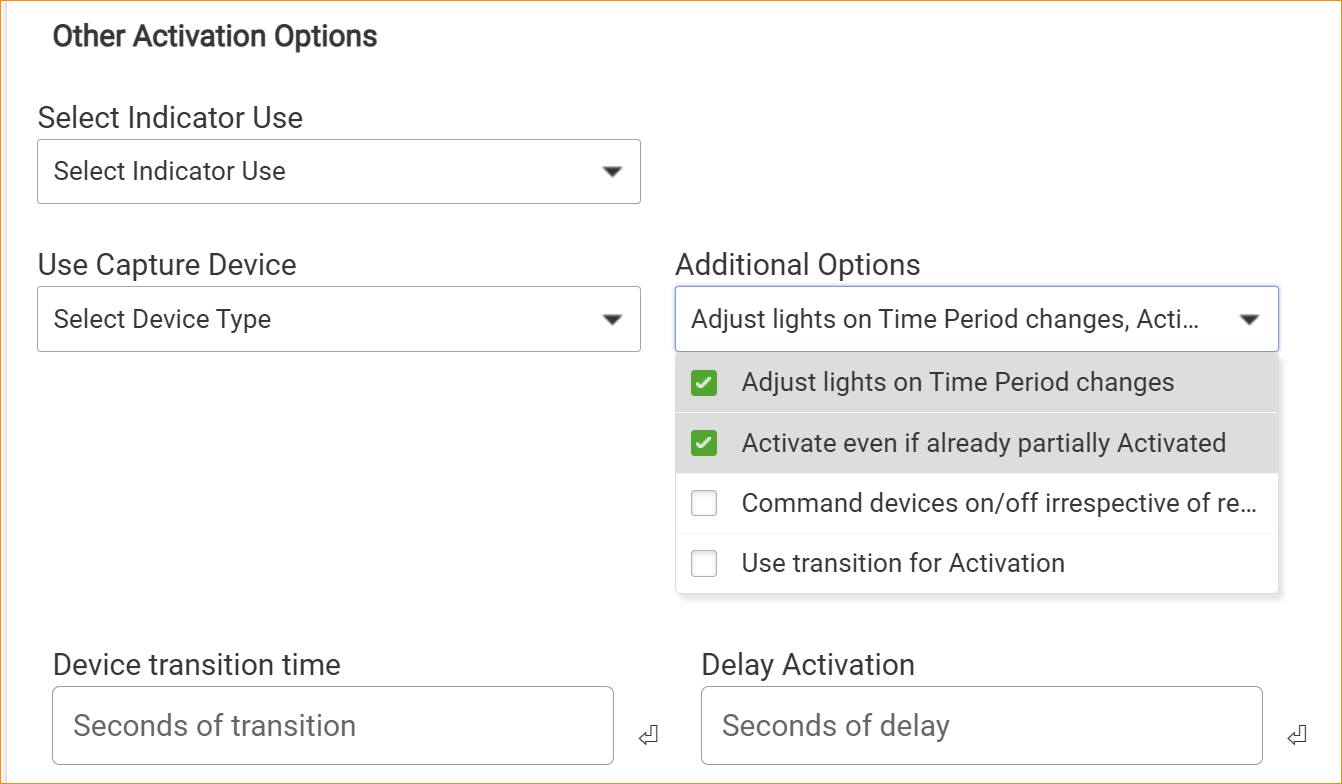Viewport: 1342px width, 784px height.
Task: Click the arrow on Select Indicator Use dropdown
Action: point(612,172)
